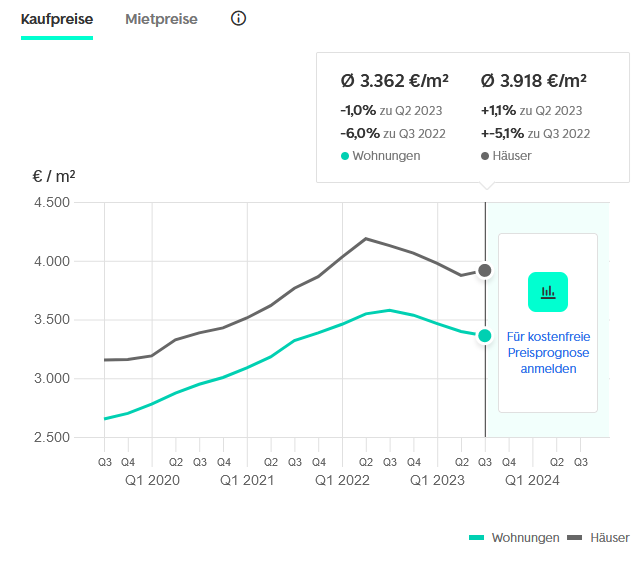Select the Kaufpreise tab

(57, 19)
